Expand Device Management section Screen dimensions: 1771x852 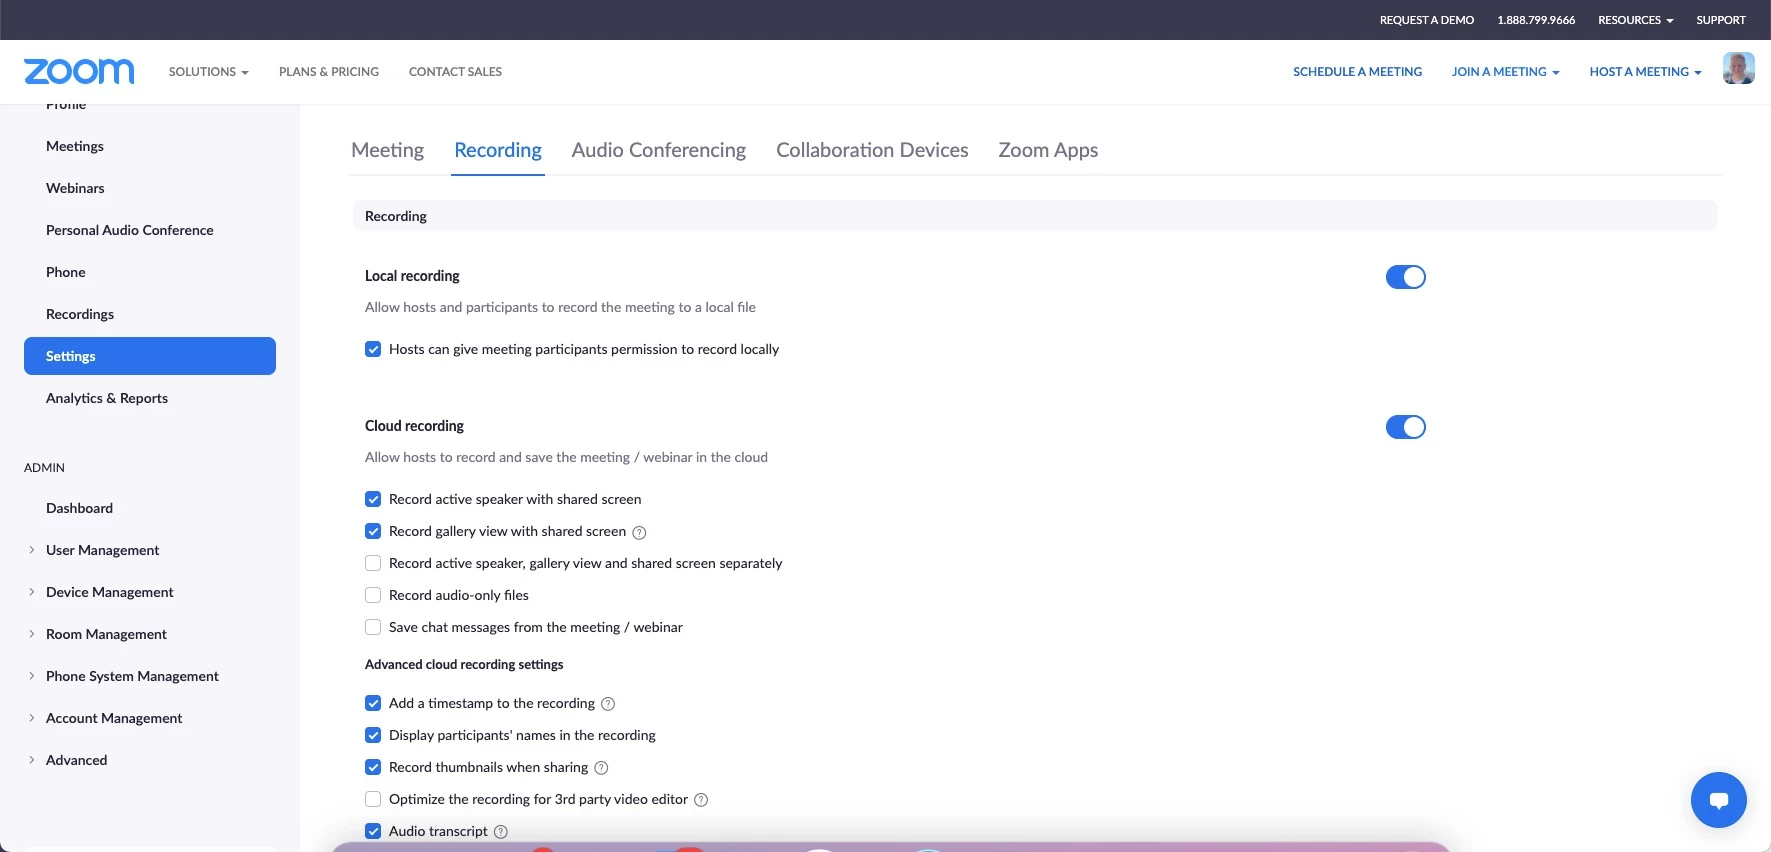(x=109, y=592)
